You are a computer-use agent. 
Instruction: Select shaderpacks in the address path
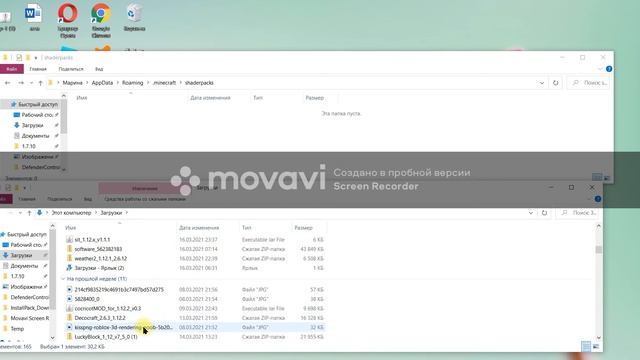click(x=199, y=83)
